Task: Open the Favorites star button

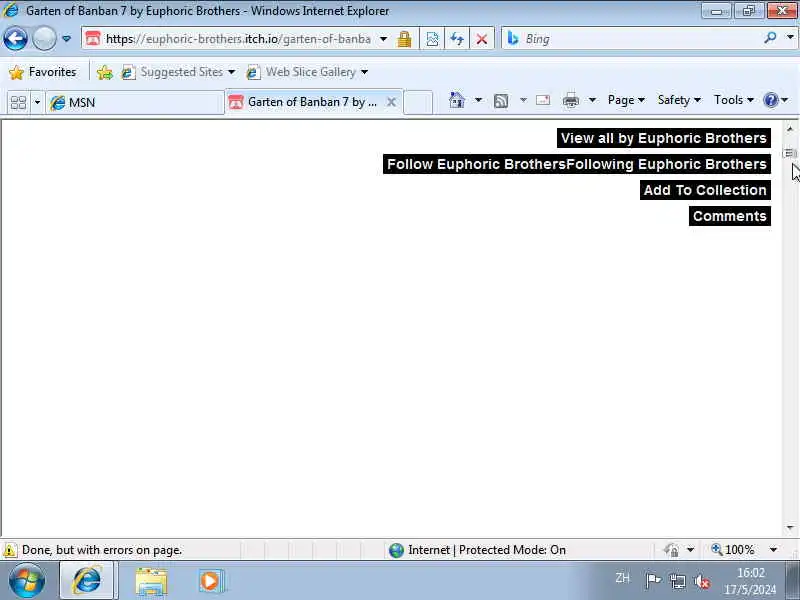Action: 43,72
